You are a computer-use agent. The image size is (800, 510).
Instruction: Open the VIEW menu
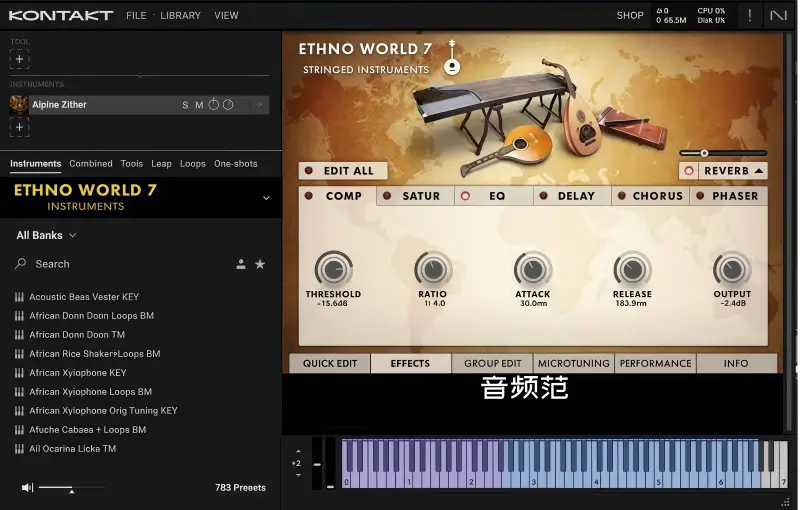[x=226, y=16]
